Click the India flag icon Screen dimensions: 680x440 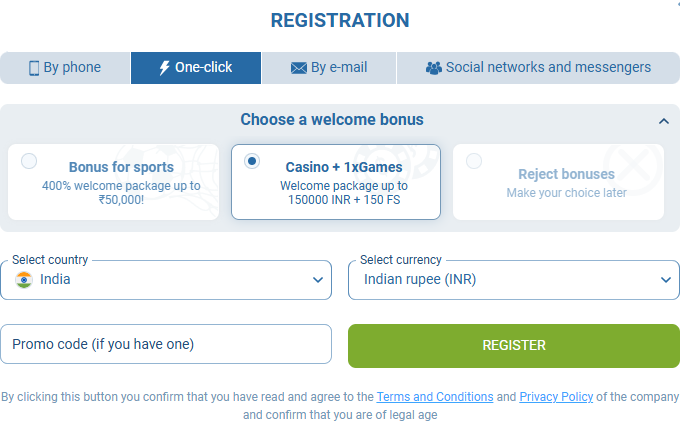(x=25, y=280)
